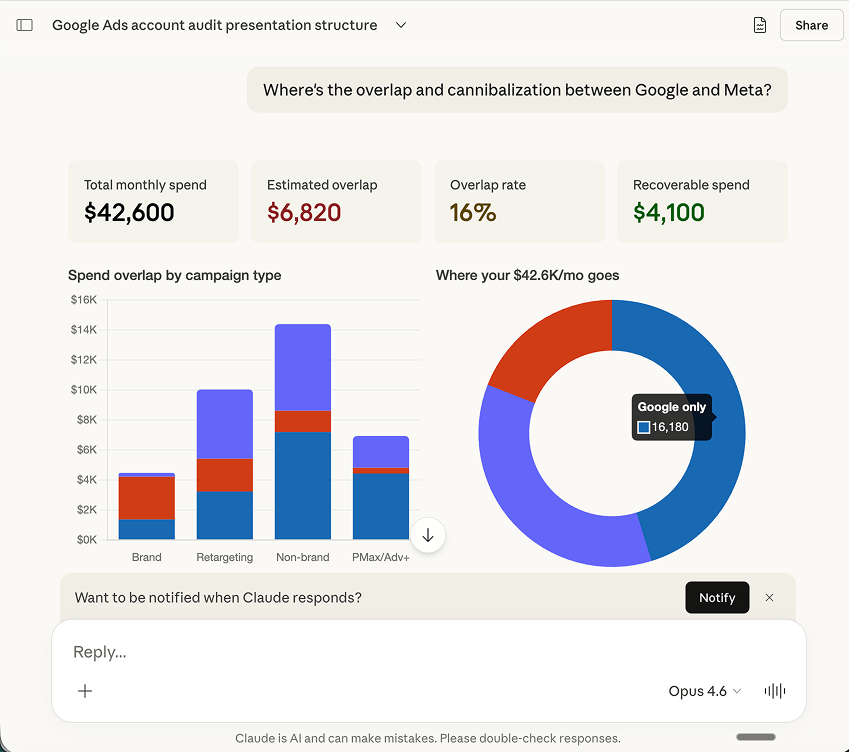Screen dimensions: 849x752
Task: Open the Opus 4.6 model selector
Action: [703, 691]
